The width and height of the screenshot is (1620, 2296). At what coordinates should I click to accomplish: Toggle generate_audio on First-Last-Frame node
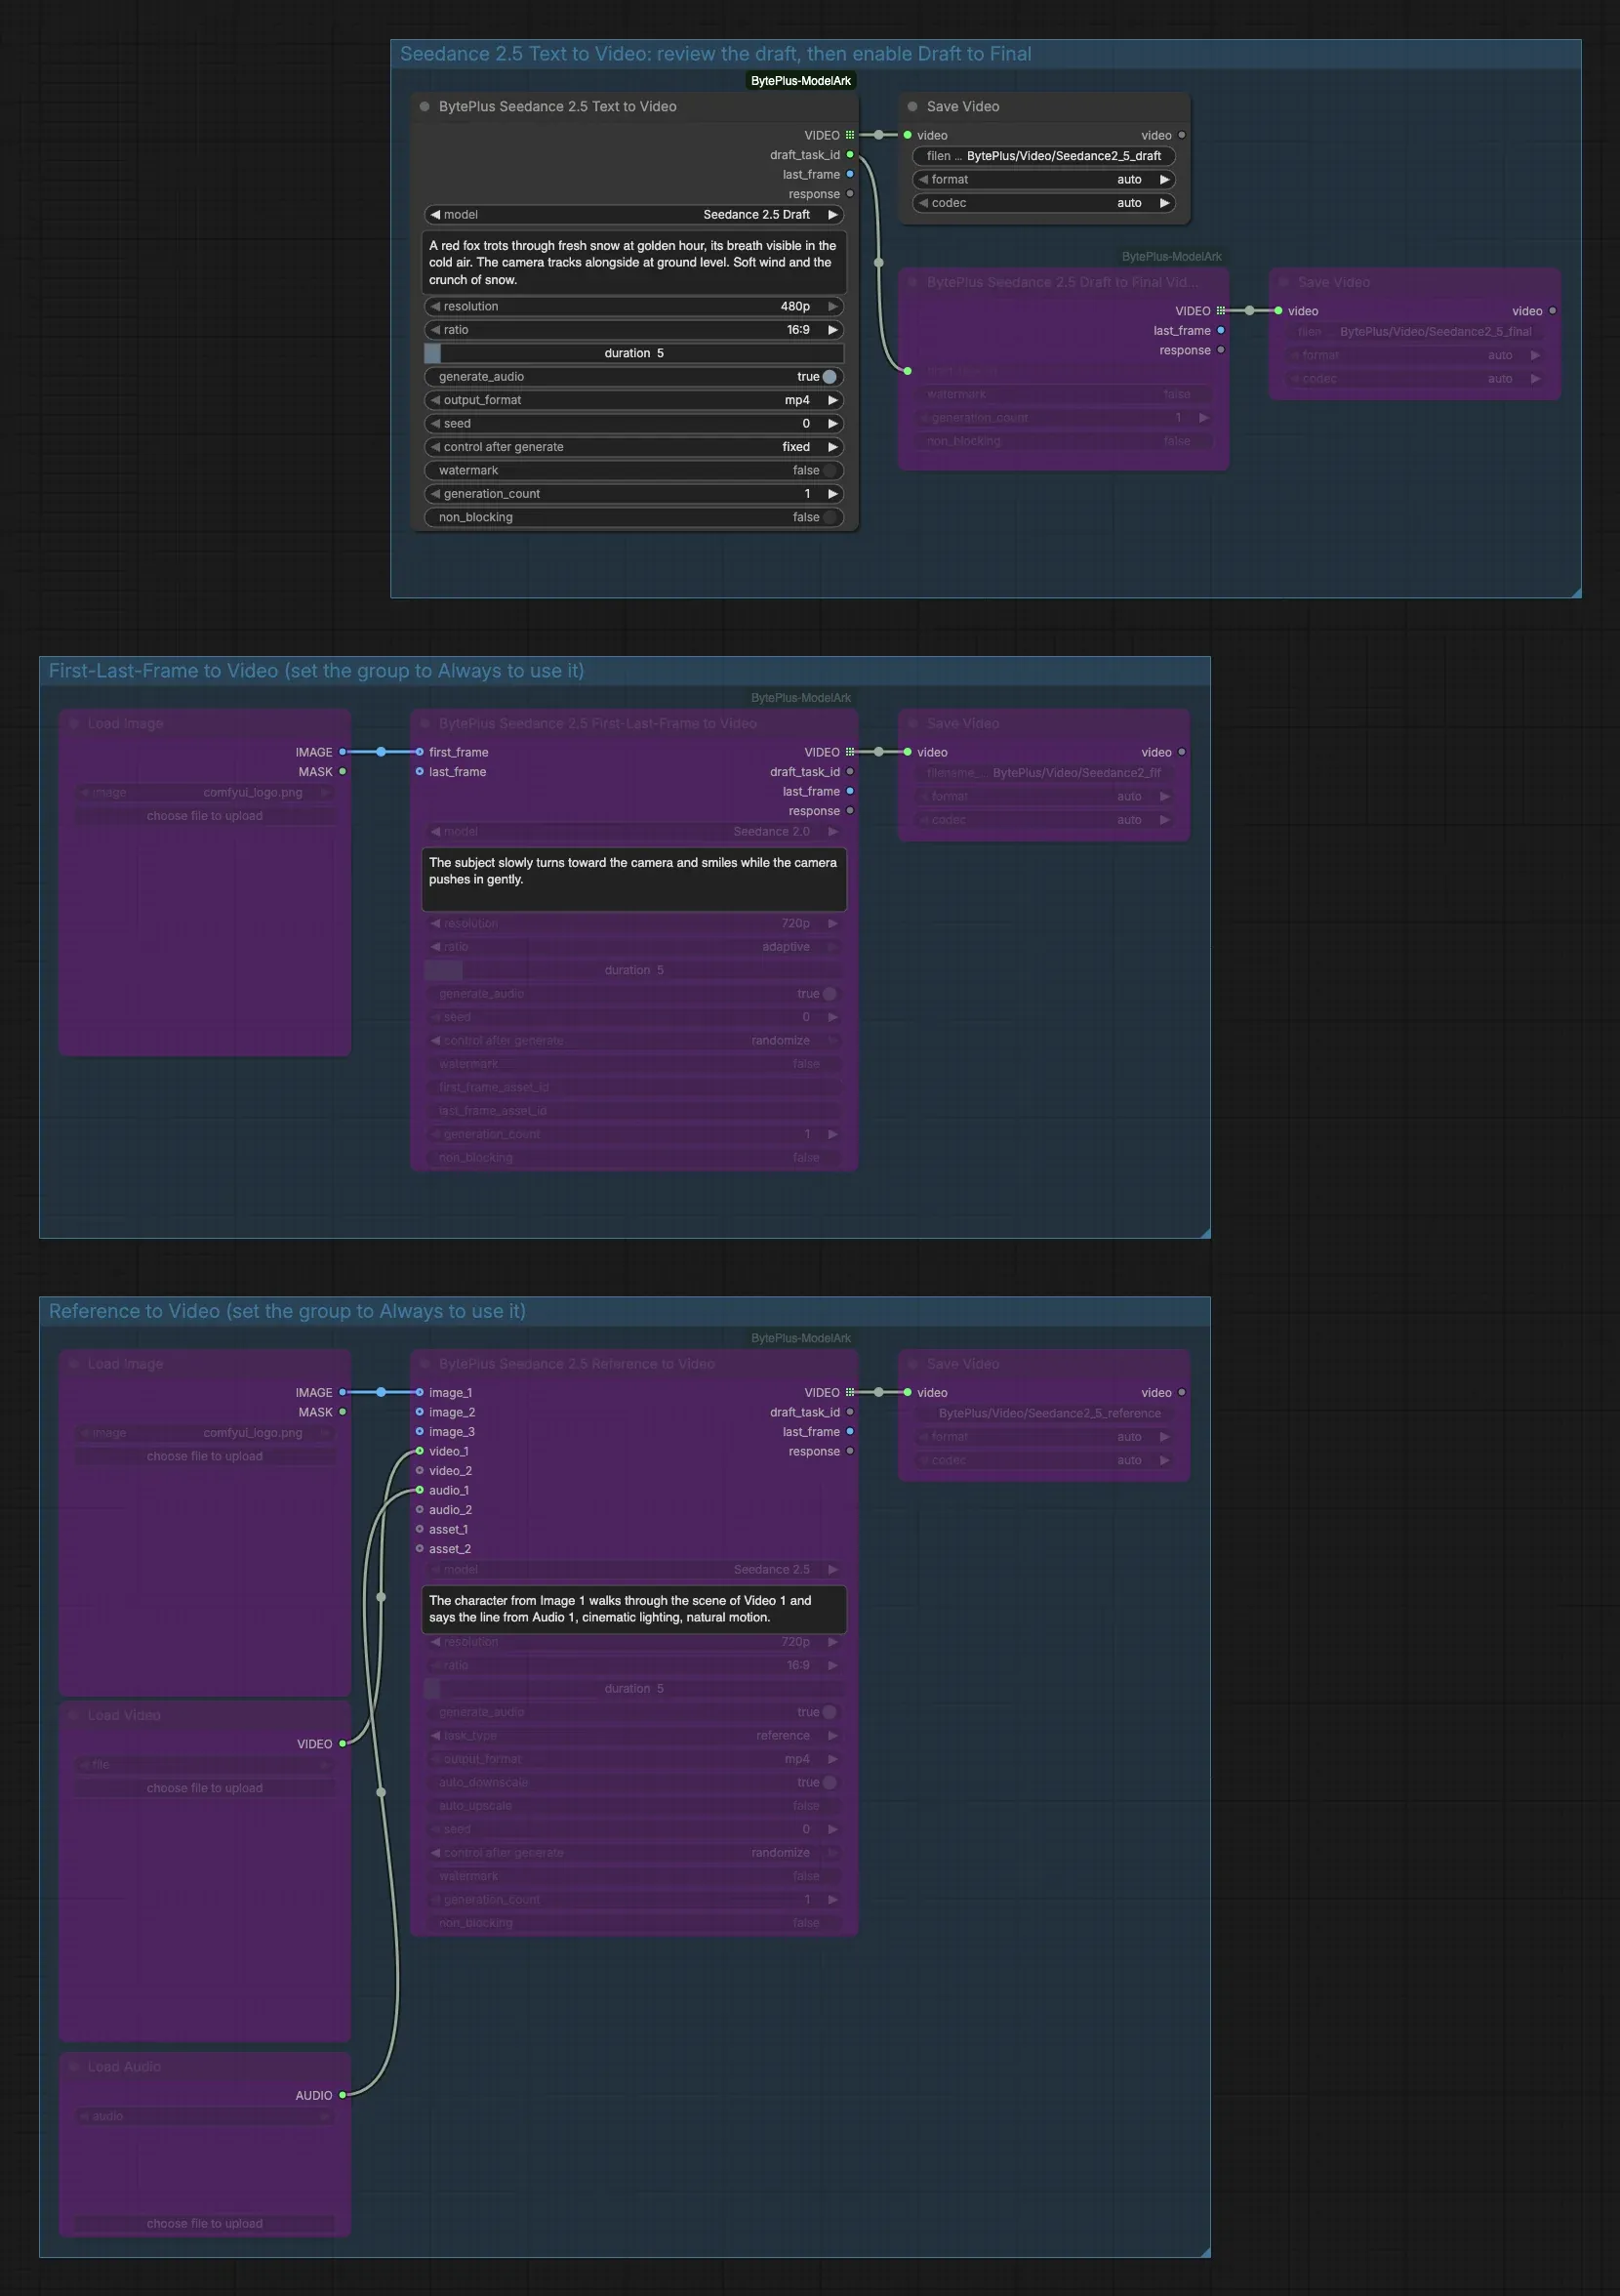click(x=634, y=994)
